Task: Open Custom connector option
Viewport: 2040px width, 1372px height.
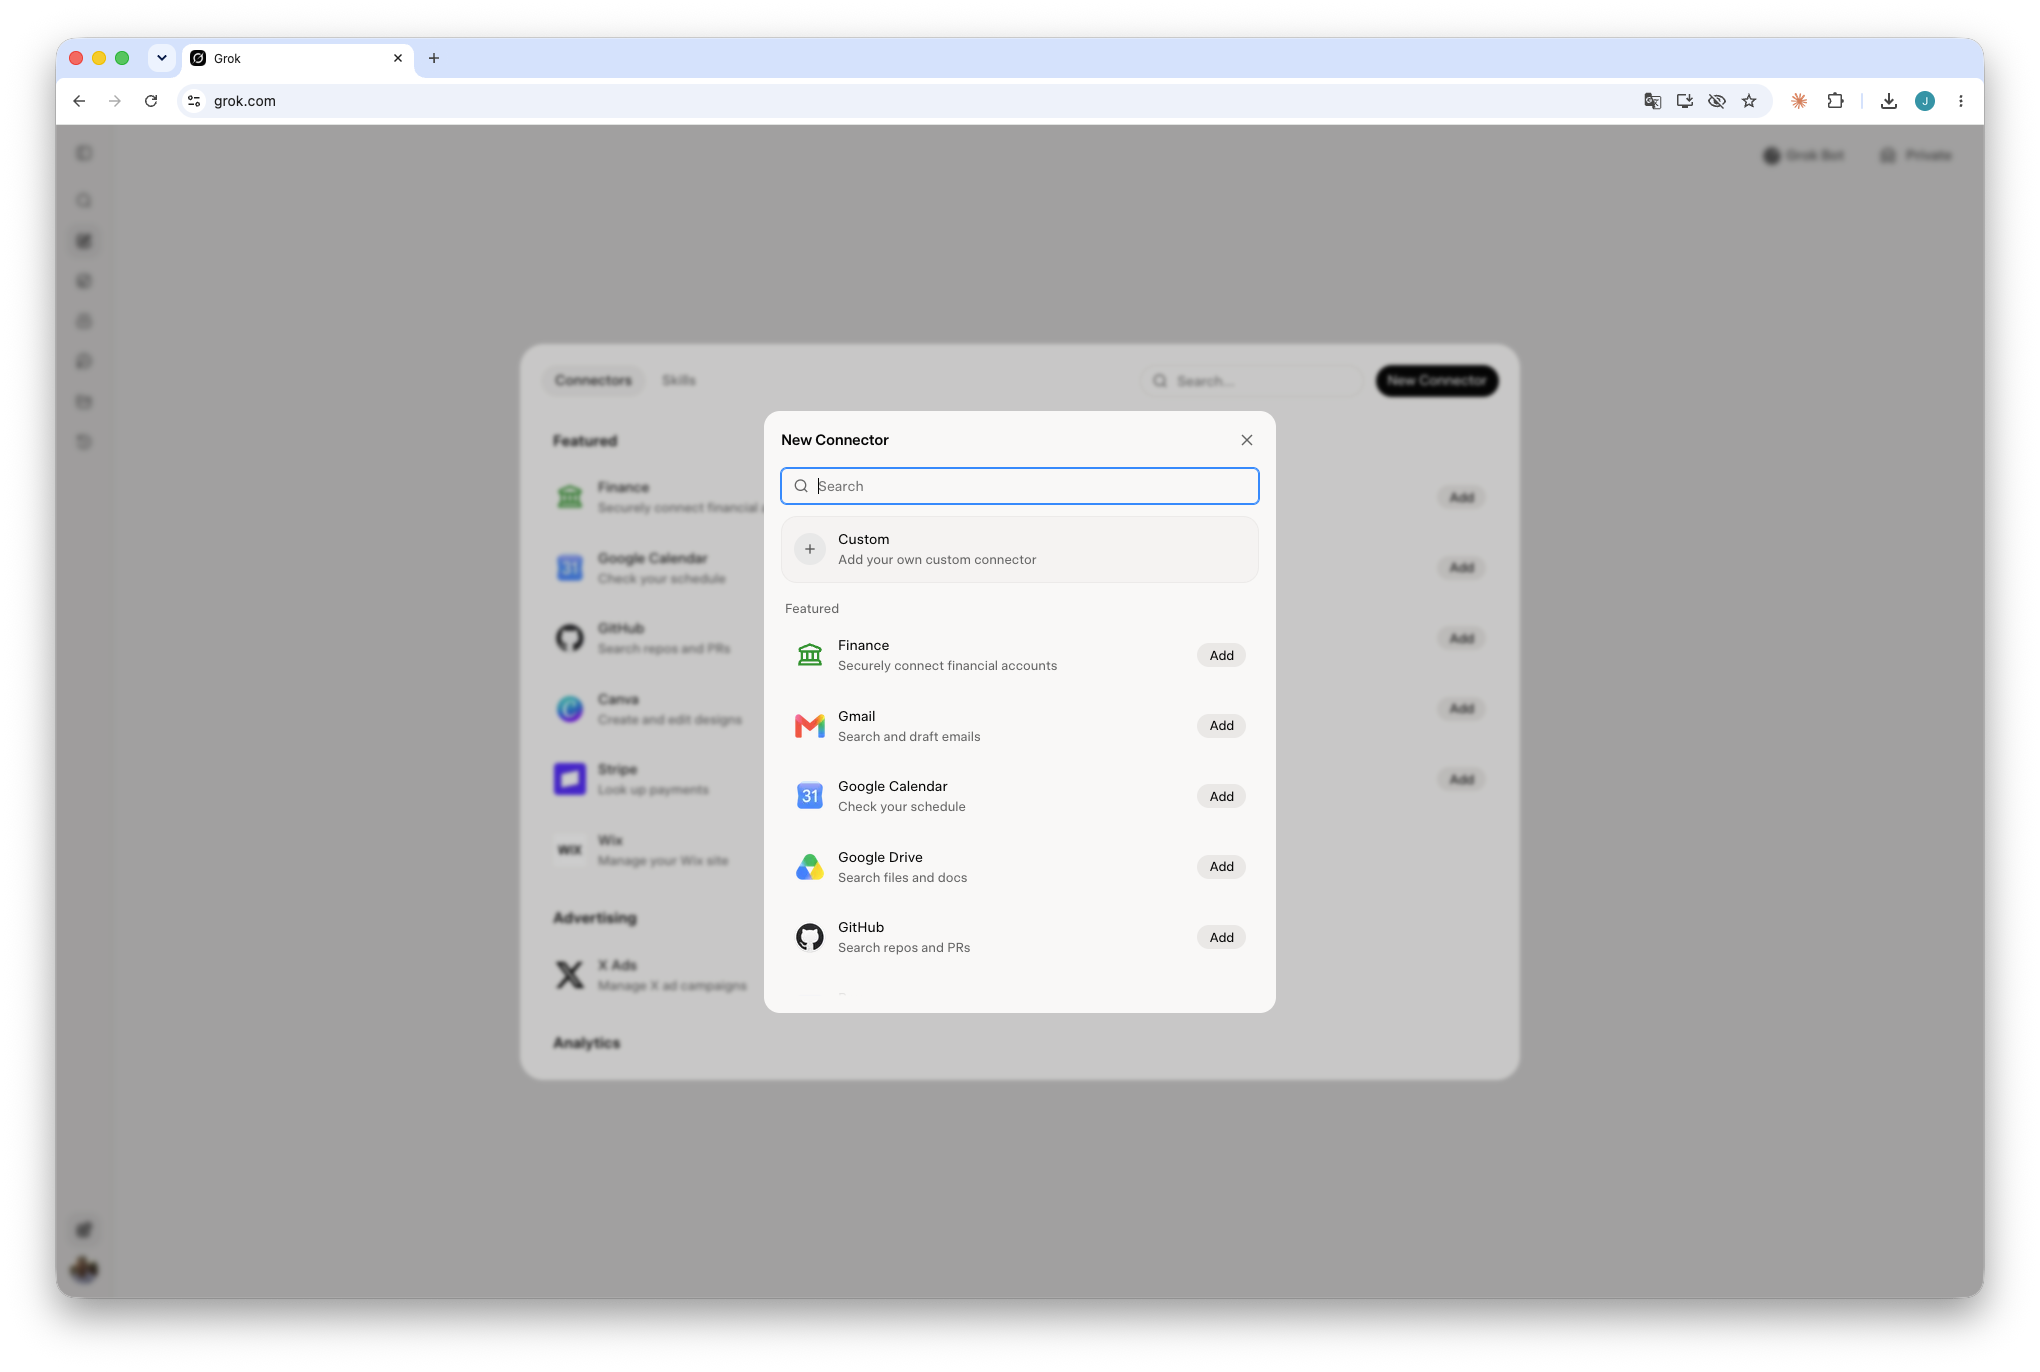Action: coord(1019,549)
